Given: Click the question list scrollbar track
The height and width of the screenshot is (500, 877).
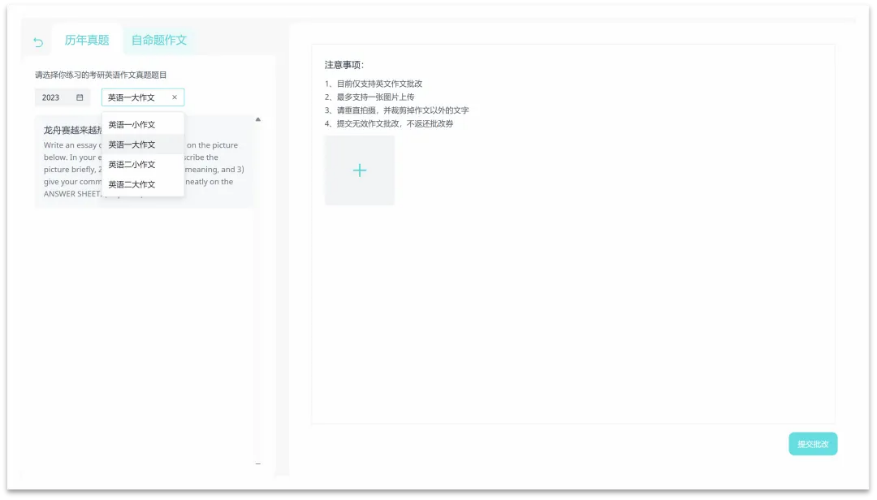Looking at the screenshot, I should click(x=258, y=300).
